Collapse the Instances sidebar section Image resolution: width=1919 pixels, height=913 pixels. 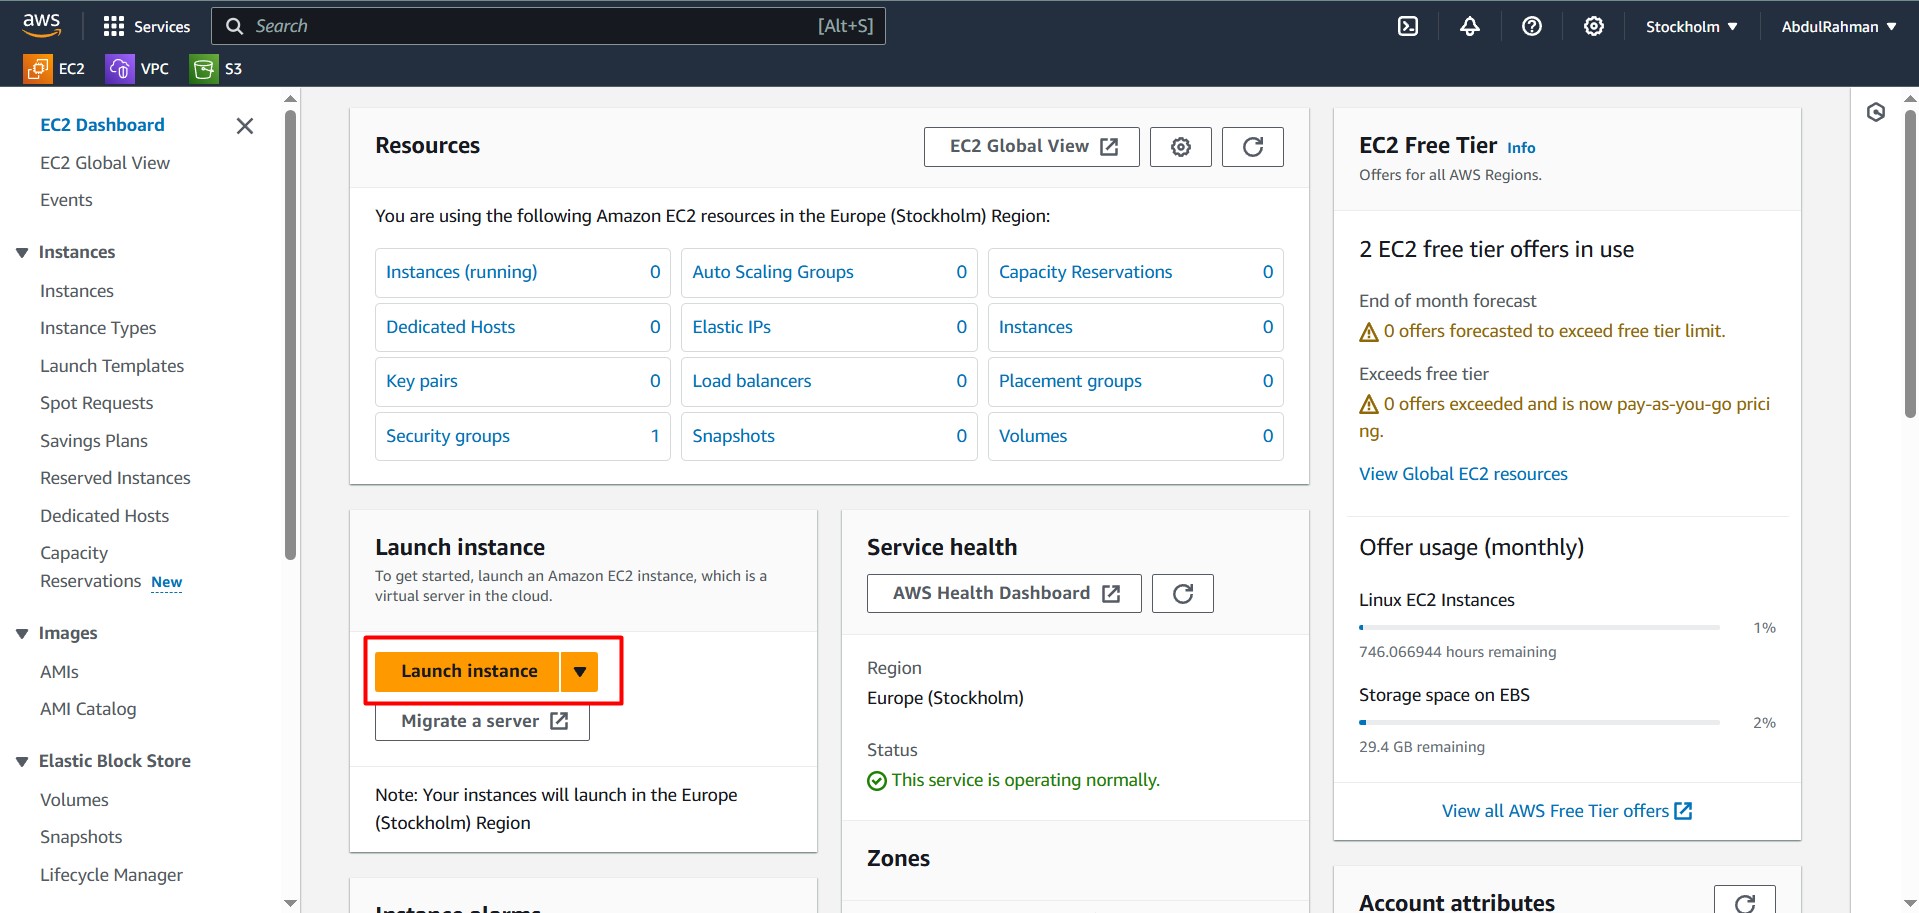tap(22, 253)
